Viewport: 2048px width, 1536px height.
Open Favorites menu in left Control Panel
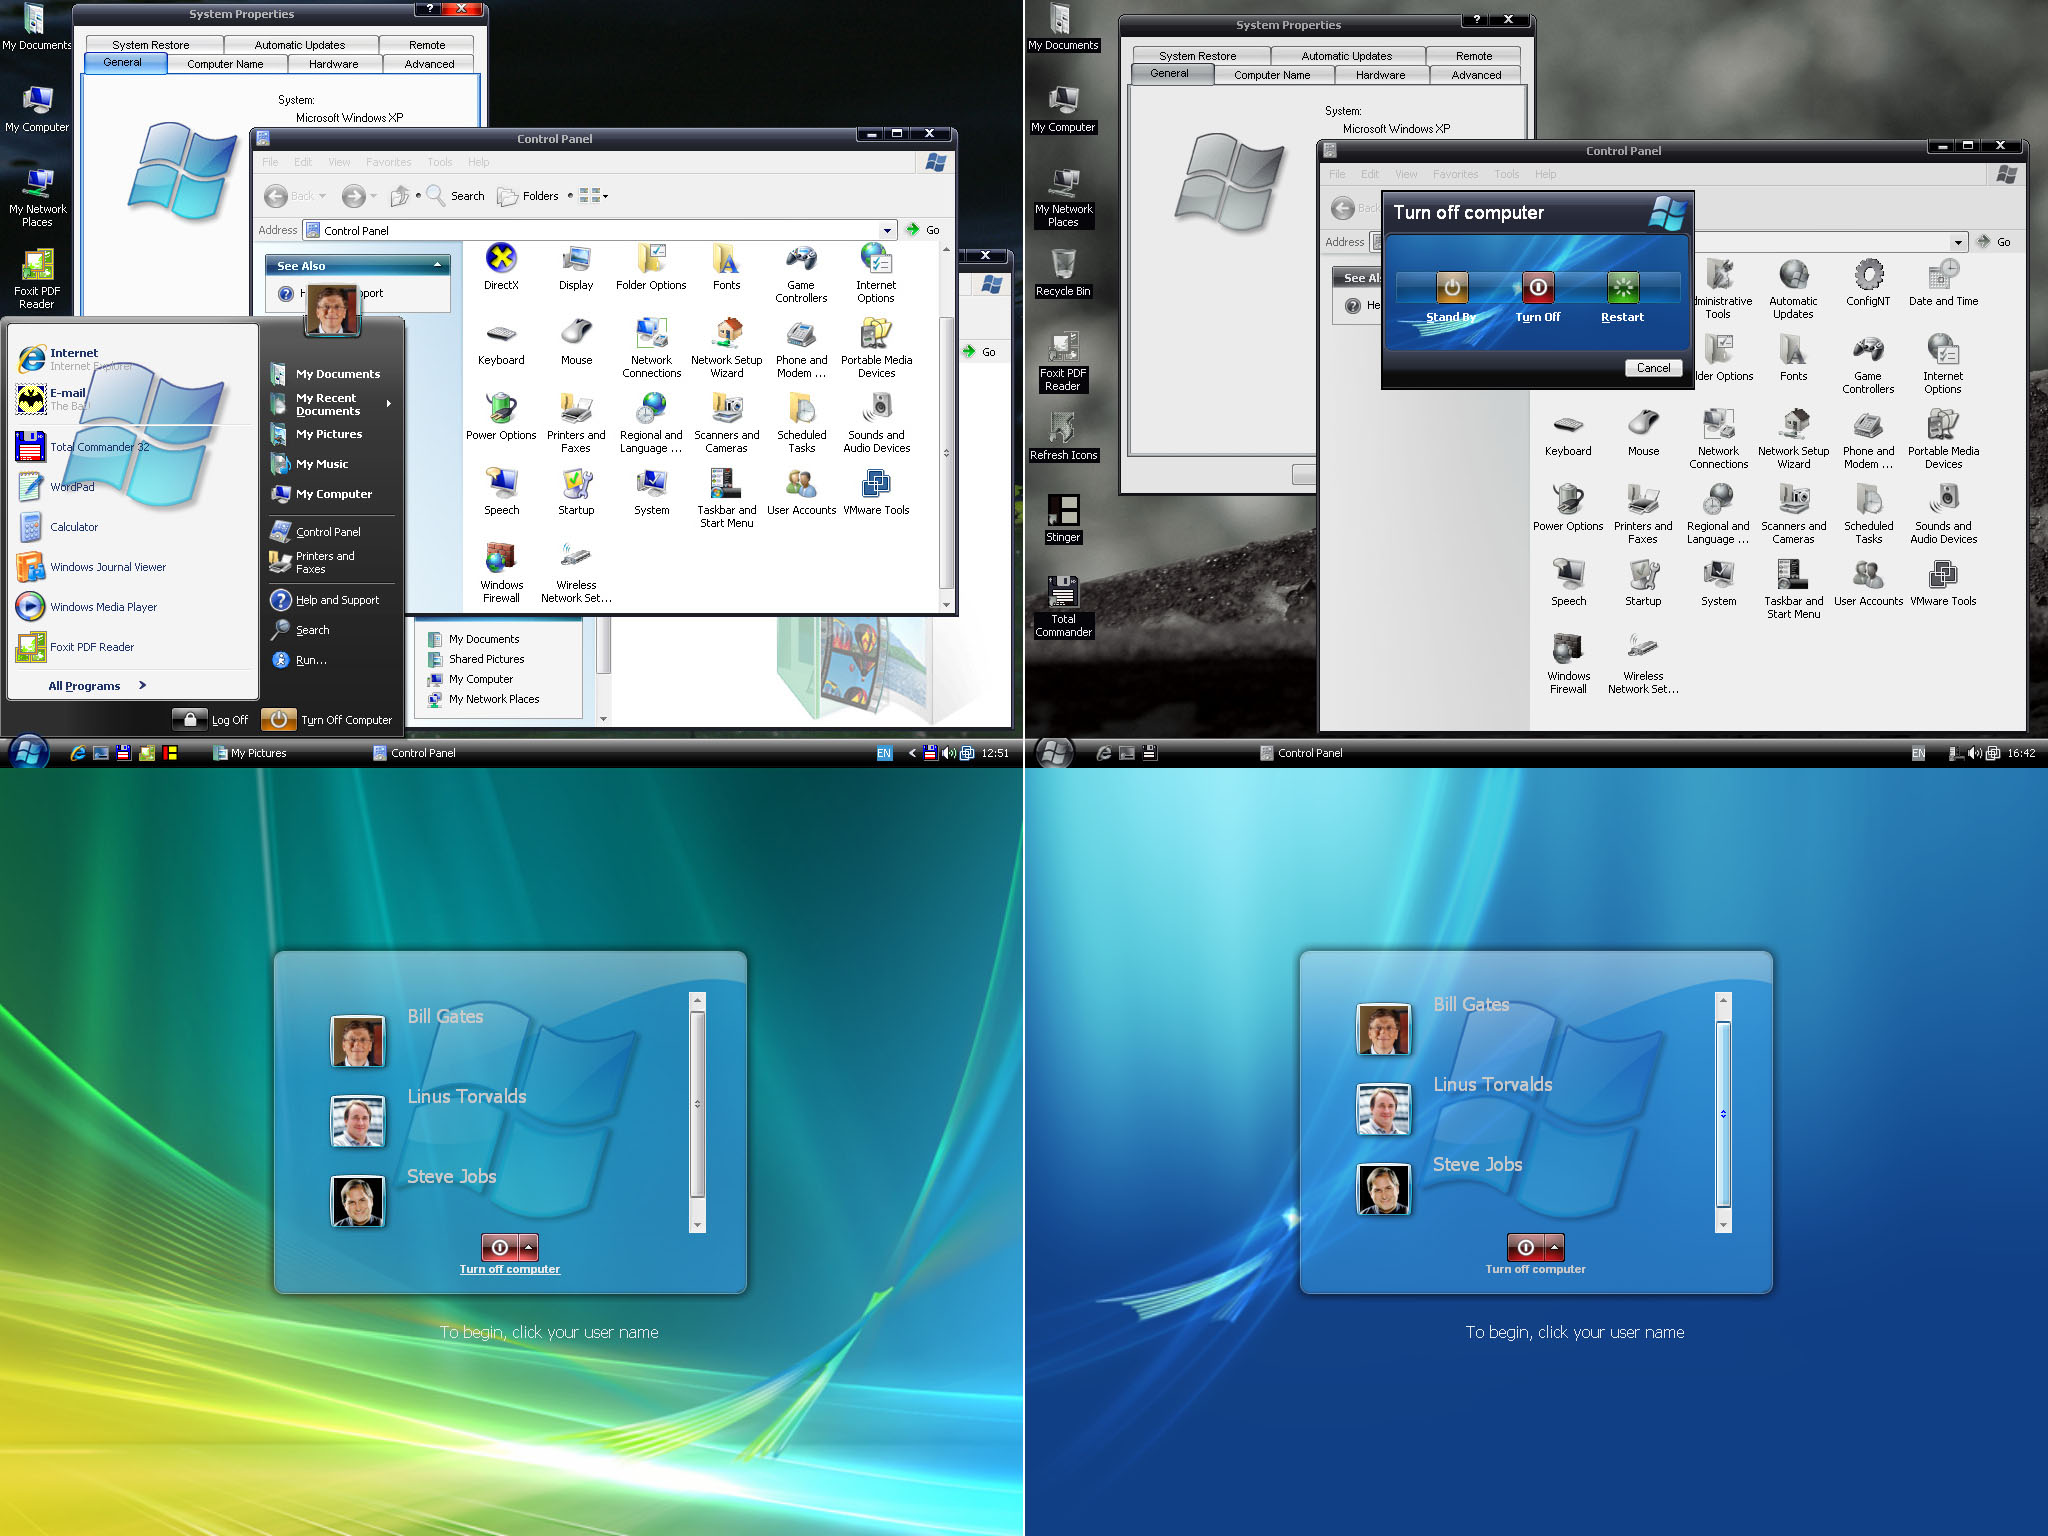point(388,162)
